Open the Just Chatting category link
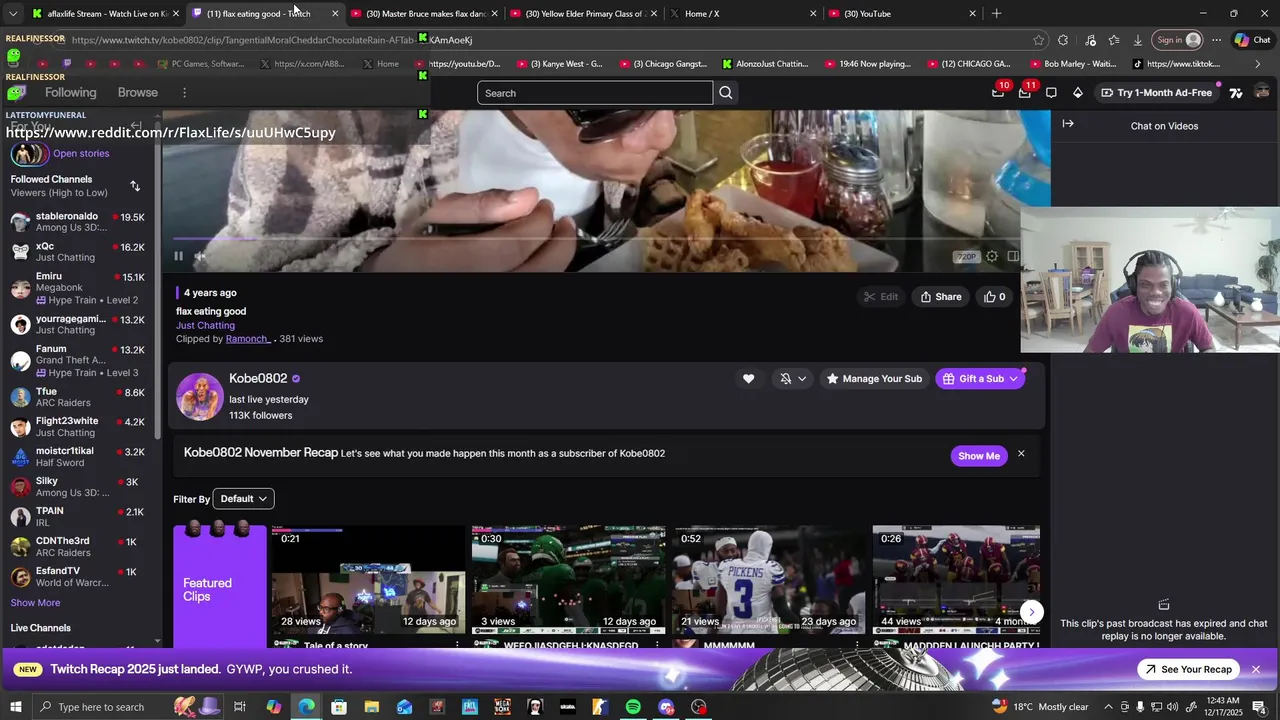 (205, 325)
